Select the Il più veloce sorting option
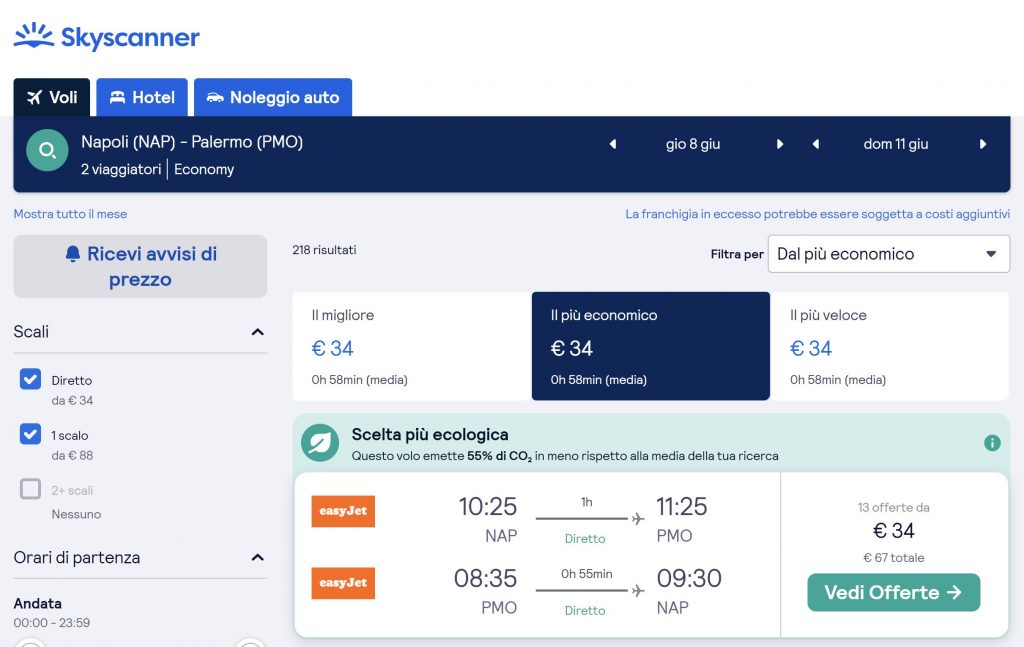This screenshot has height=647, width=1024. coord(889,346)
